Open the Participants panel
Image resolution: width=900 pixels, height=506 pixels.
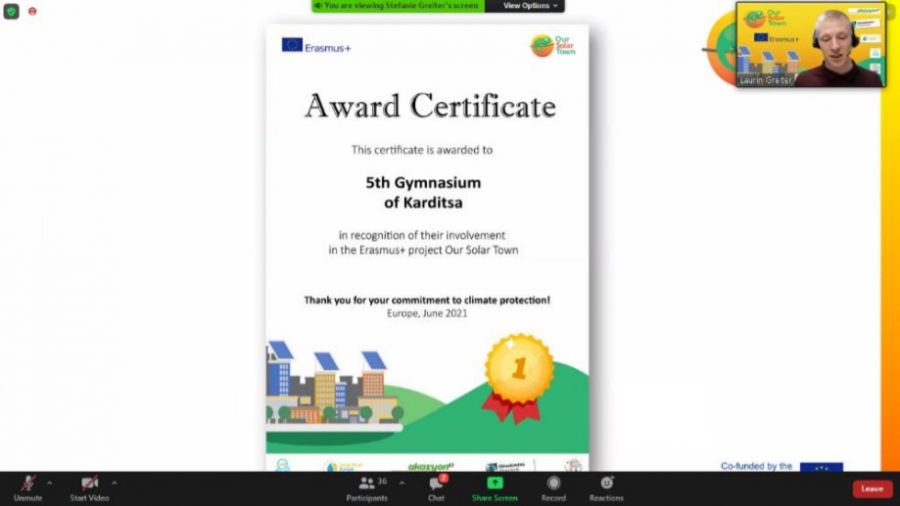(367, 489)
